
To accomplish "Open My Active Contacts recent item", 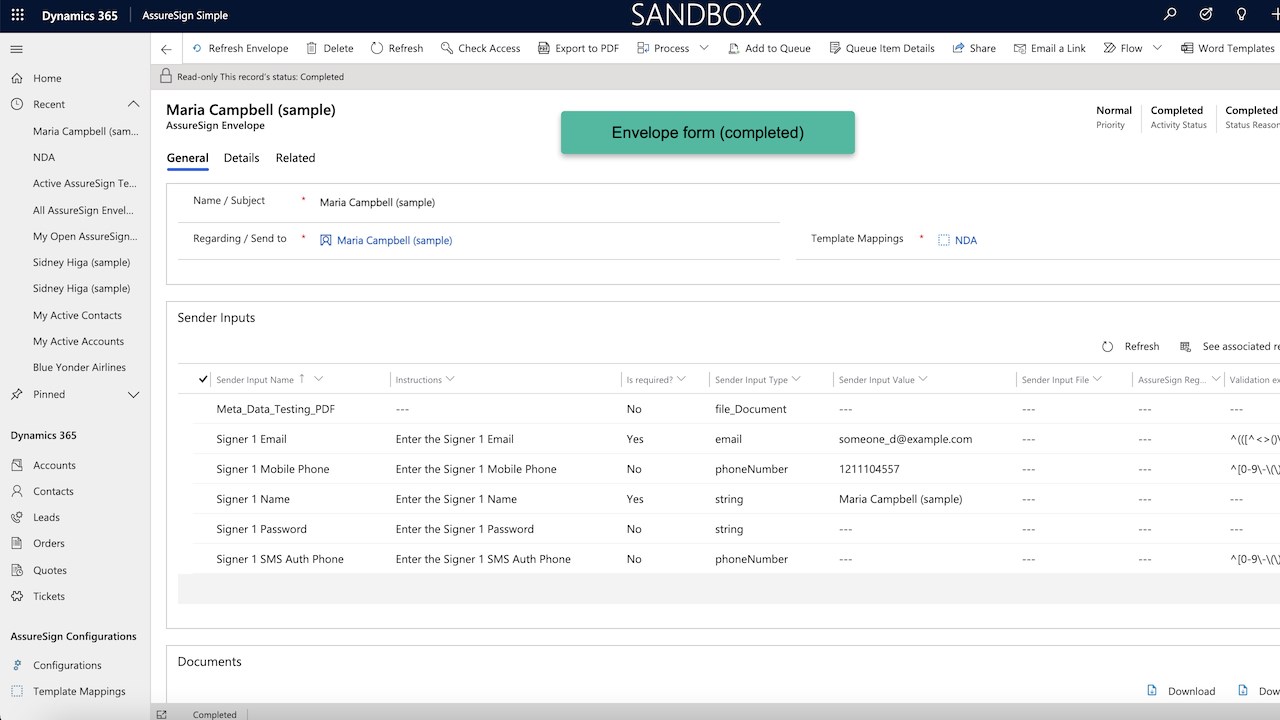I will pyautogui.click(x=77, y=315).
